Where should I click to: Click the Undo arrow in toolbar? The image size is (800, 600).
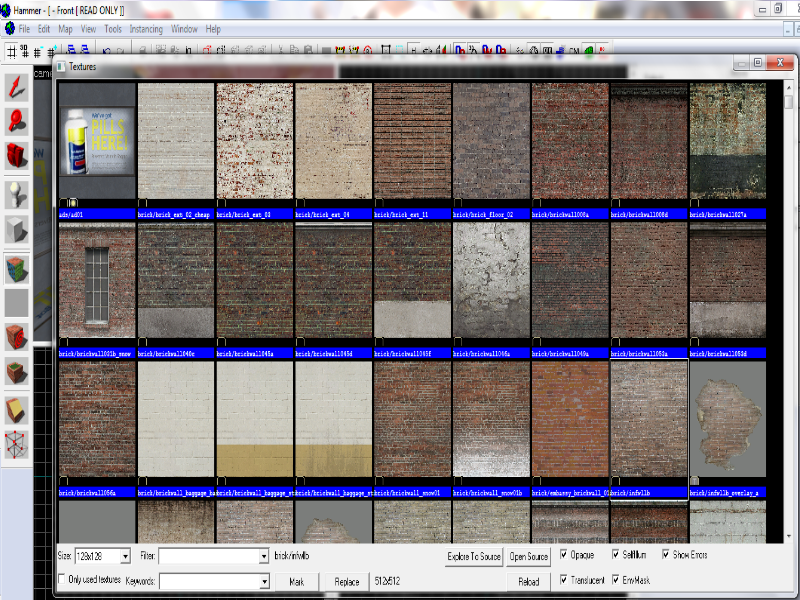[107, 51]
